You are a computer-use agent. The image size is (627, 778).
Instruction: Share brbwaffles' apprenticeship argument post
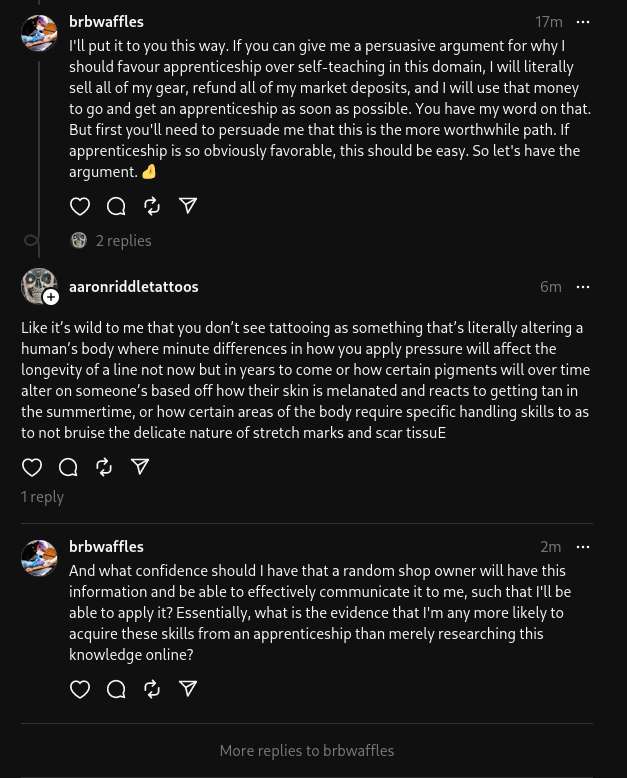[188, 206]
